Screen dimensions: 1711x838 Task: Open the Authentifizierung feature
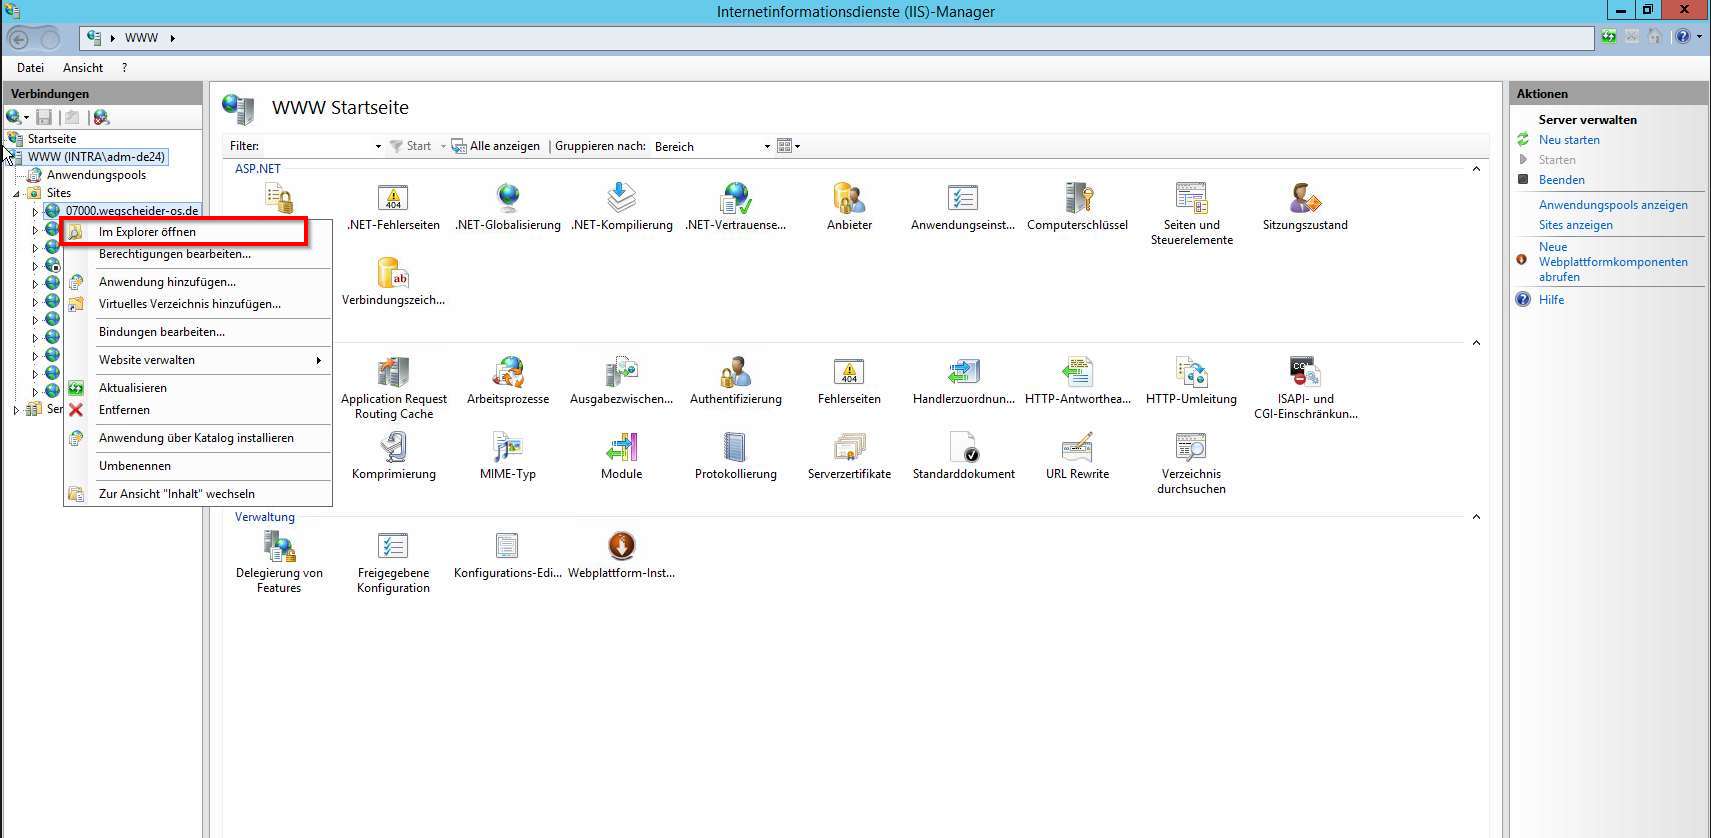click(x=735, y=381)
